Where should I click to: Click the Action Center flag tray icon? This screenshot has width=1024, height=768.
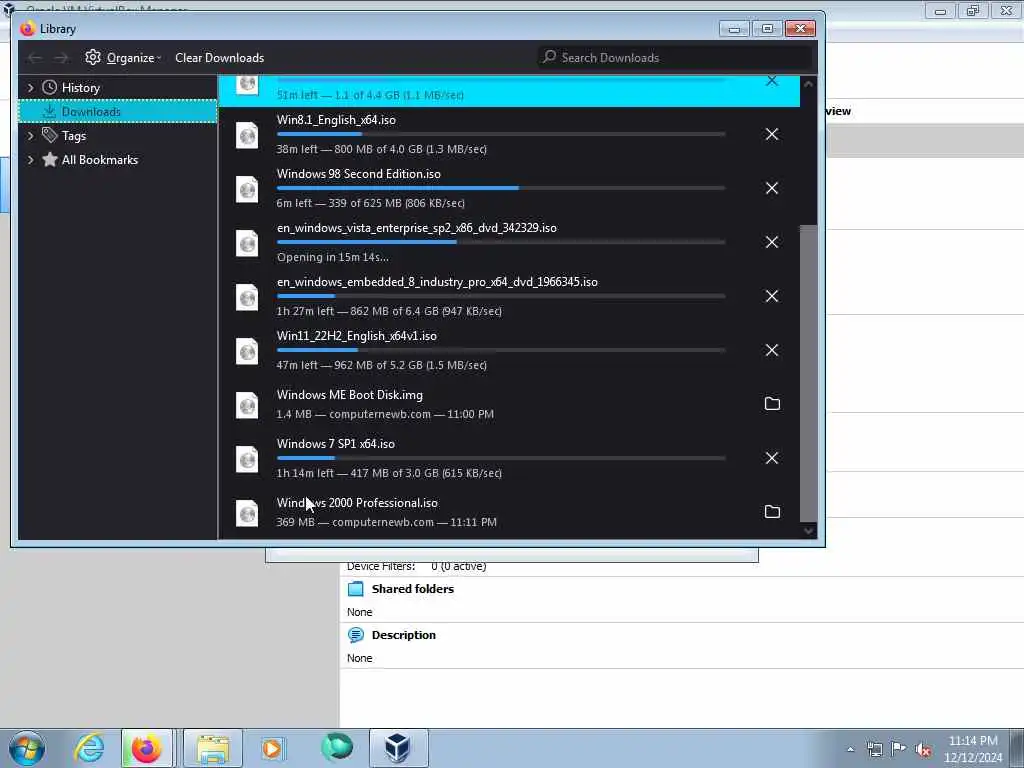[899, 749]
